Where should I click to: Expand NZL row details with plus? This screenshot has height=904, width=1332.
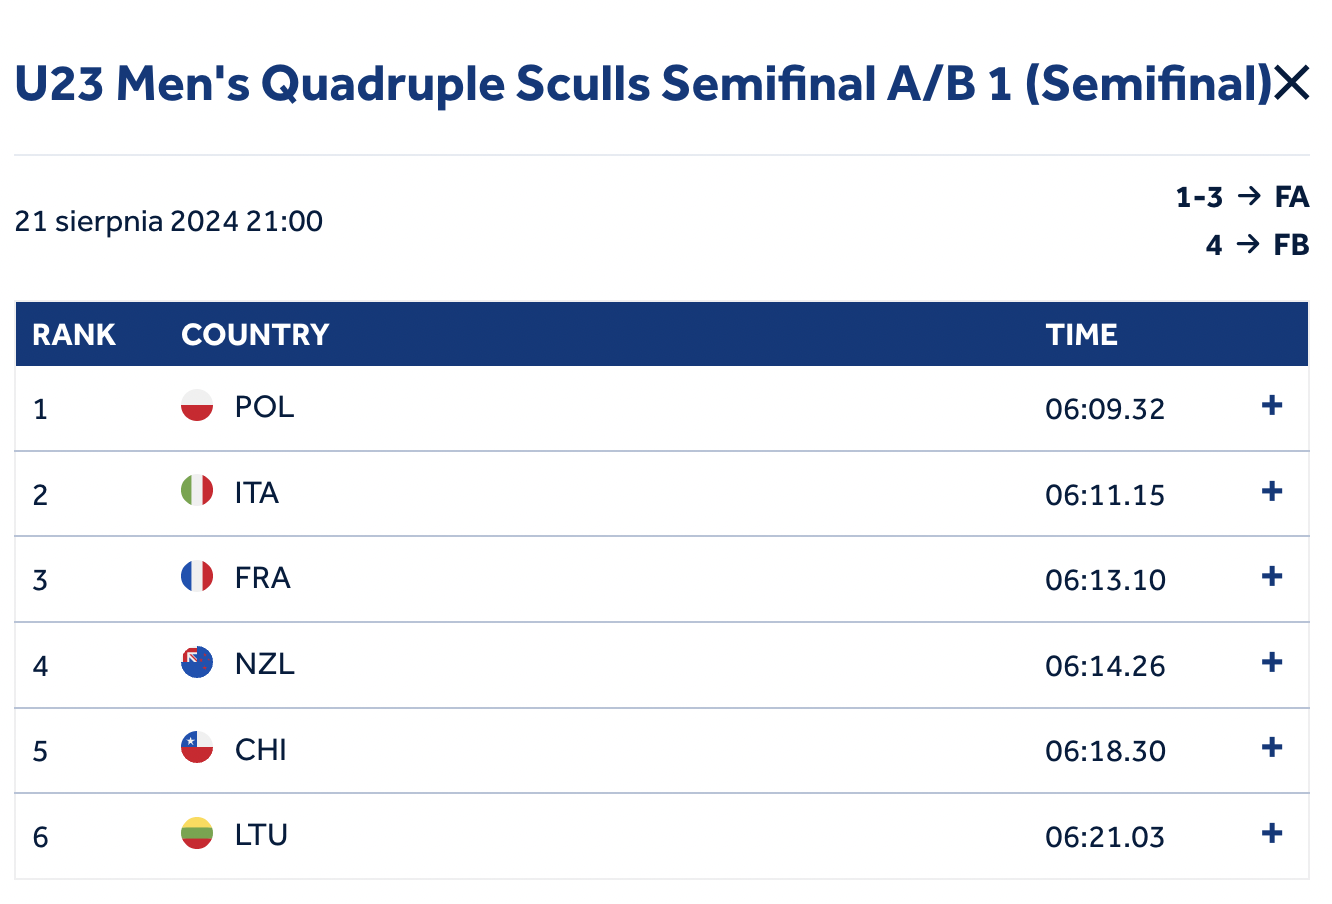[1272, 662]
